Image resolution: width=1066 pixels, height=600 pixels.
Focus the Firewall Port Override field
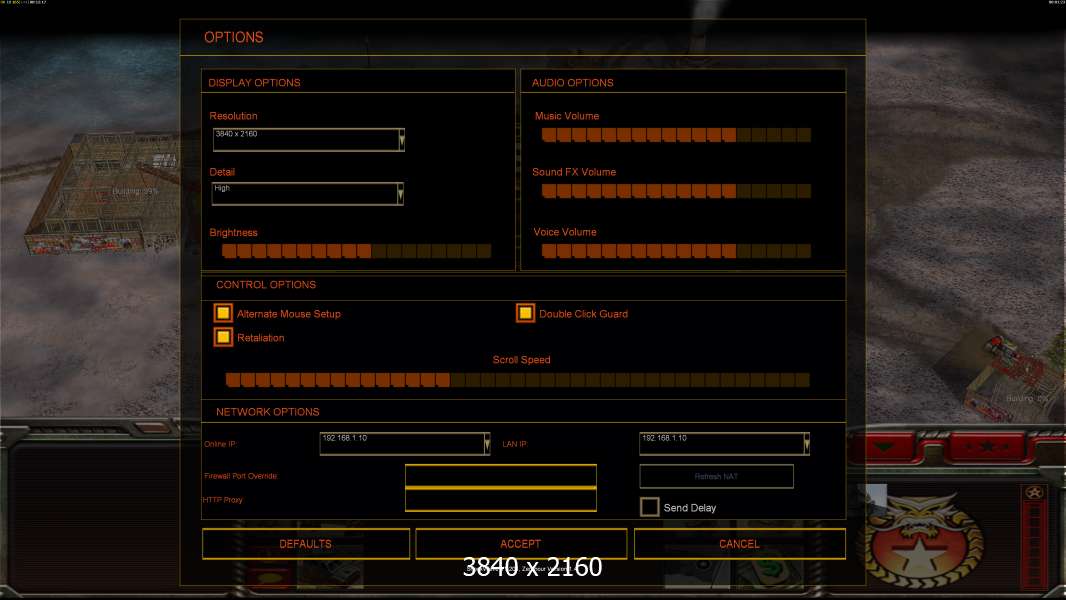501,476
